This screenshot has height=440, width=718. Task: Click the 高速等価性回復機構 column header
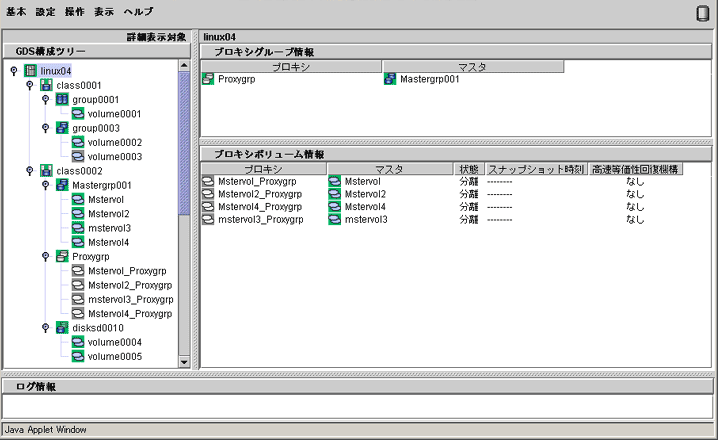(636, 169)
